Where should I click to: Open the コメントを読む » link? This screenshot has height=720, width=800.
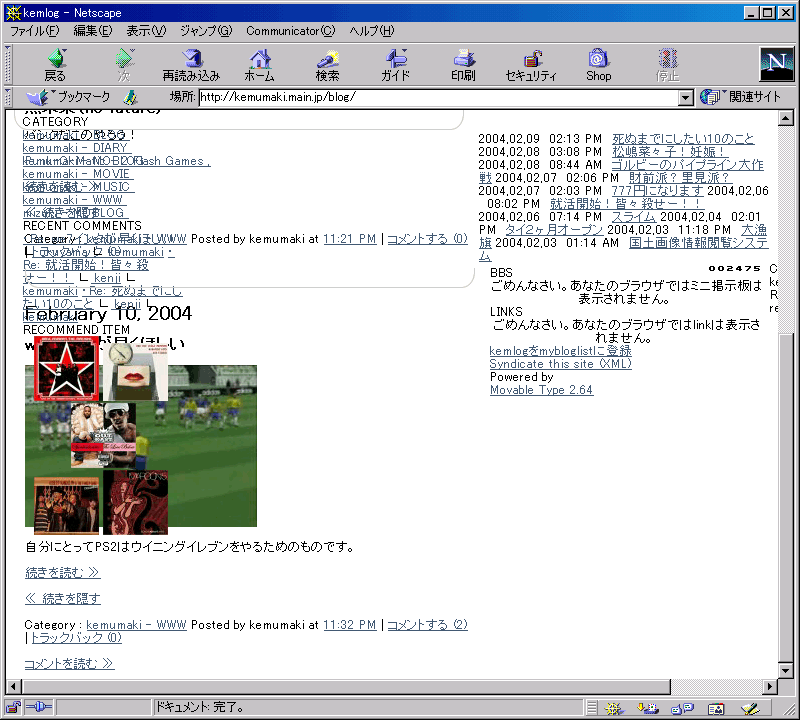coord(69,663)
